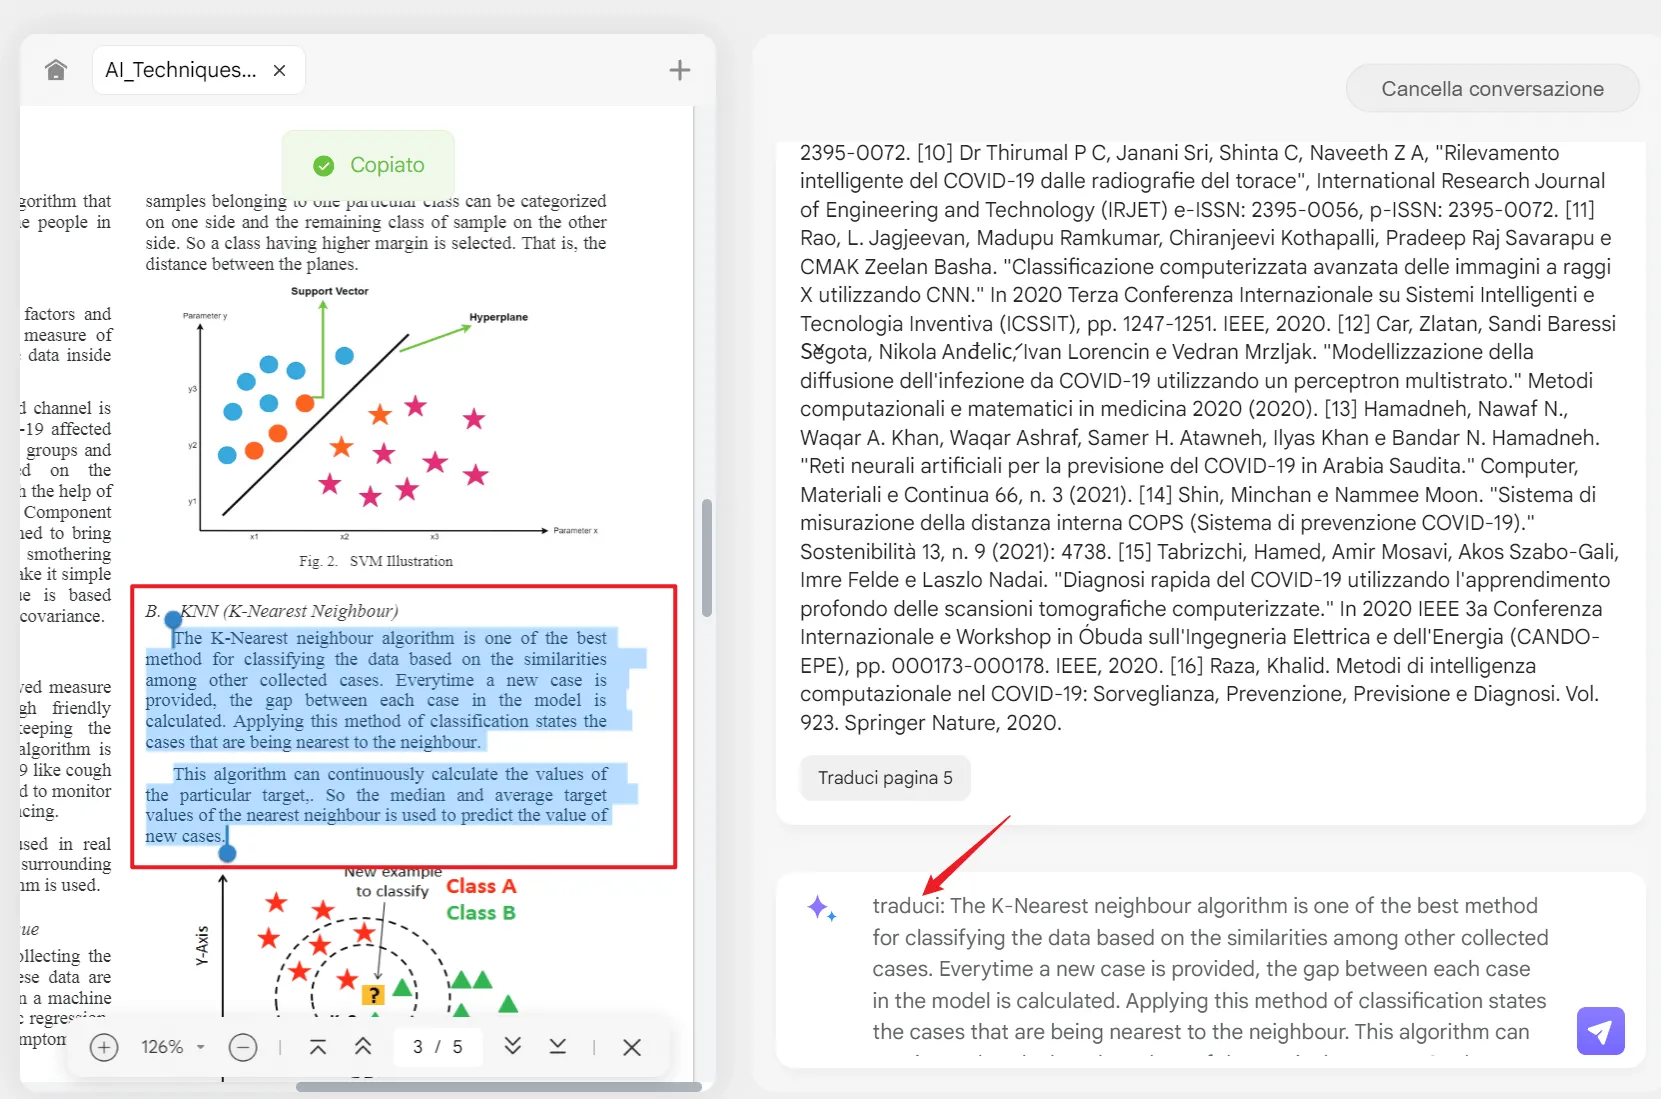Open the 126% zoom level dropdown
Image resolution: width=1661 pixels, height=1099 pixels.
click(173, 1047)
